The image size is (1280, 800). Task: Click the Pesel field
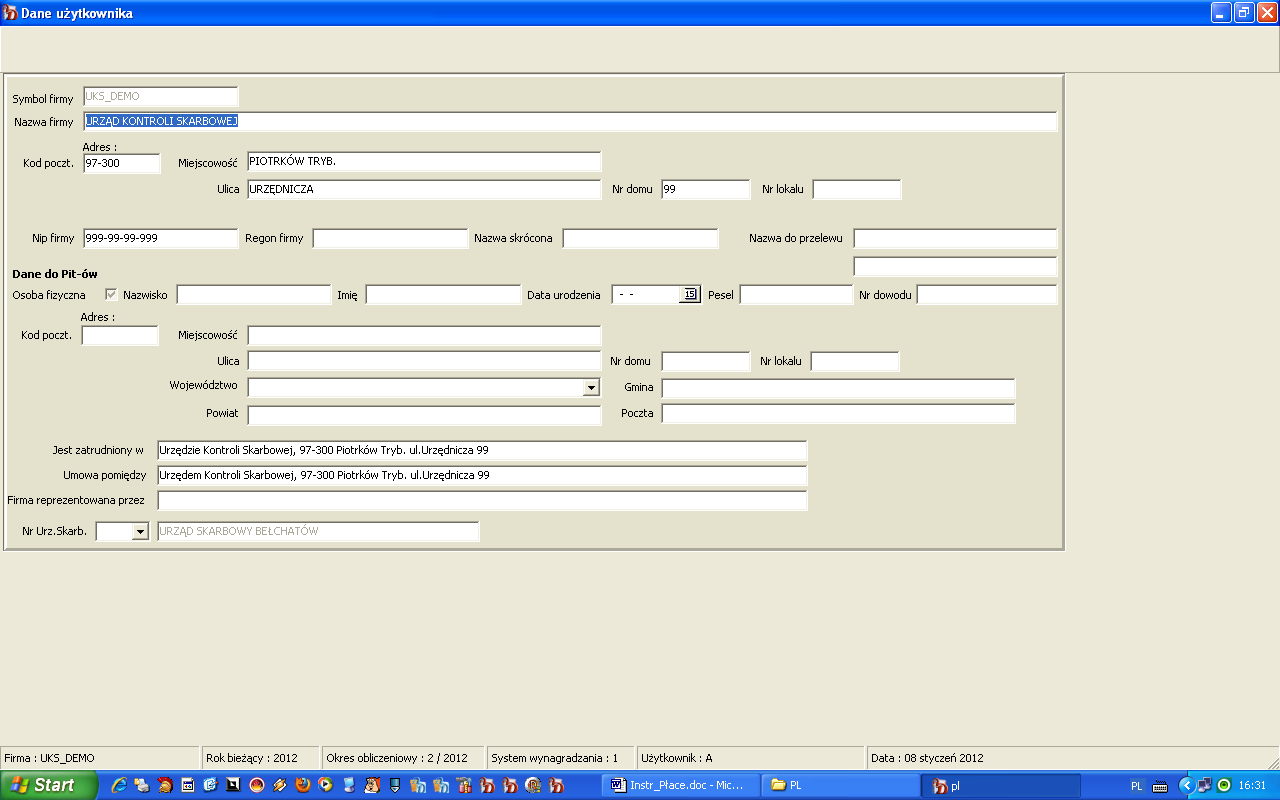(796, 295)
